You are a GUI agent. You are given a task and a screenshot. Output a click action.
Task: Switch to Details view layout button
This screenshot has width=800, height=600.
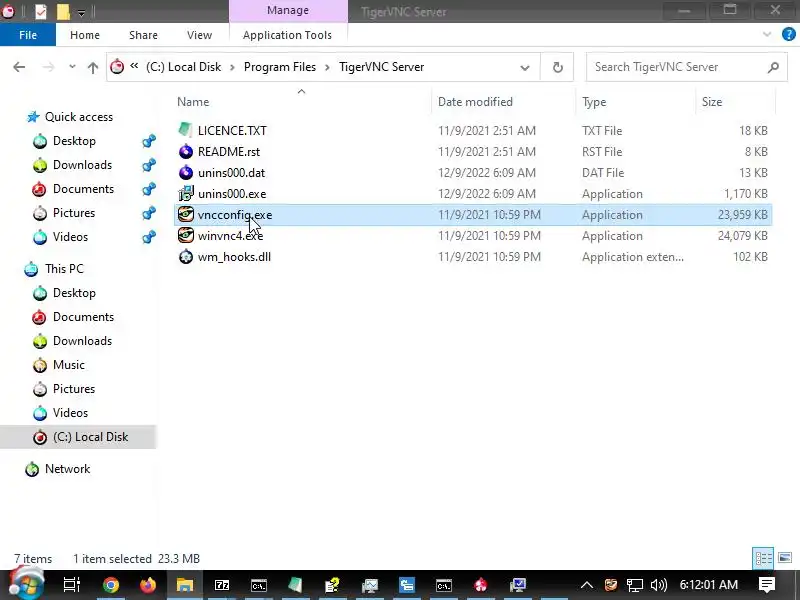(763, 558)
